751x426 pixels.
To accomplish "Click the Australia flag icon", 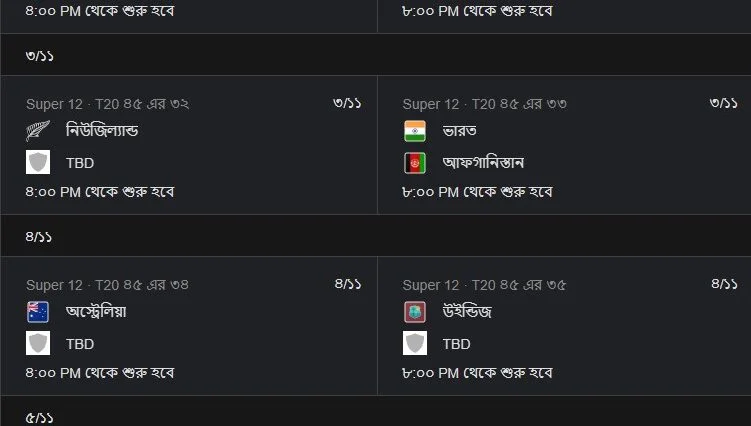I will (38, 312).
